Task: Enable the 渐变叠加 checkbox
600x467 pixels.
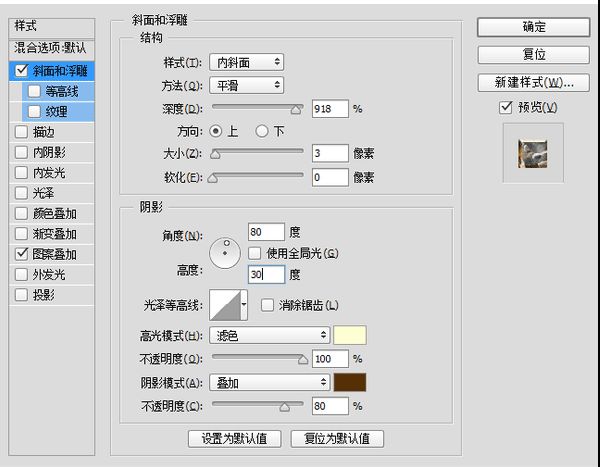Action: pos(21,234)
